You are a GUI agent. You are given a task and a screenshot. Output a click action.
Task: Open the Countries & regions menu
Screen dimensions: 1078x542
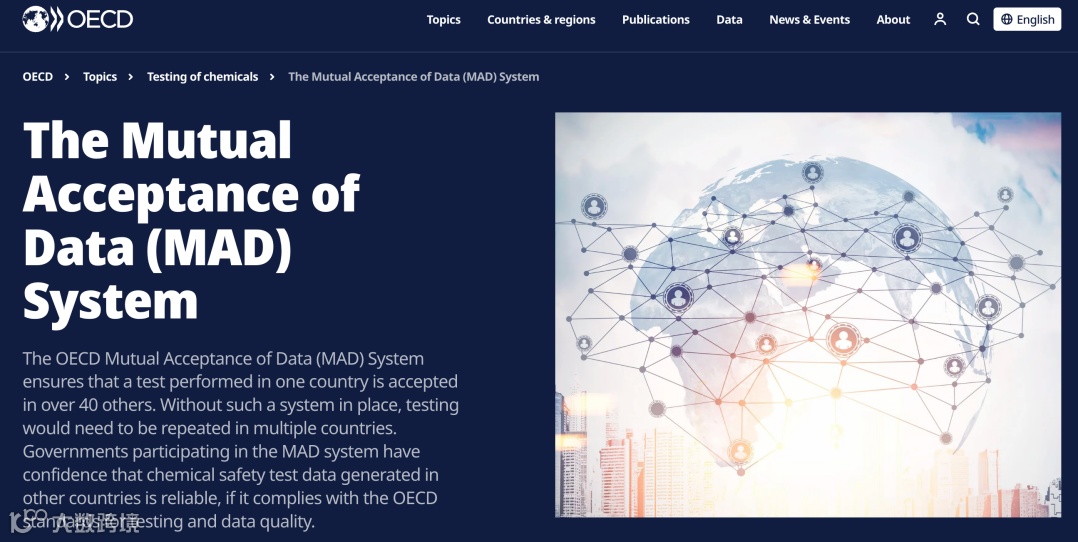(541, 19)
